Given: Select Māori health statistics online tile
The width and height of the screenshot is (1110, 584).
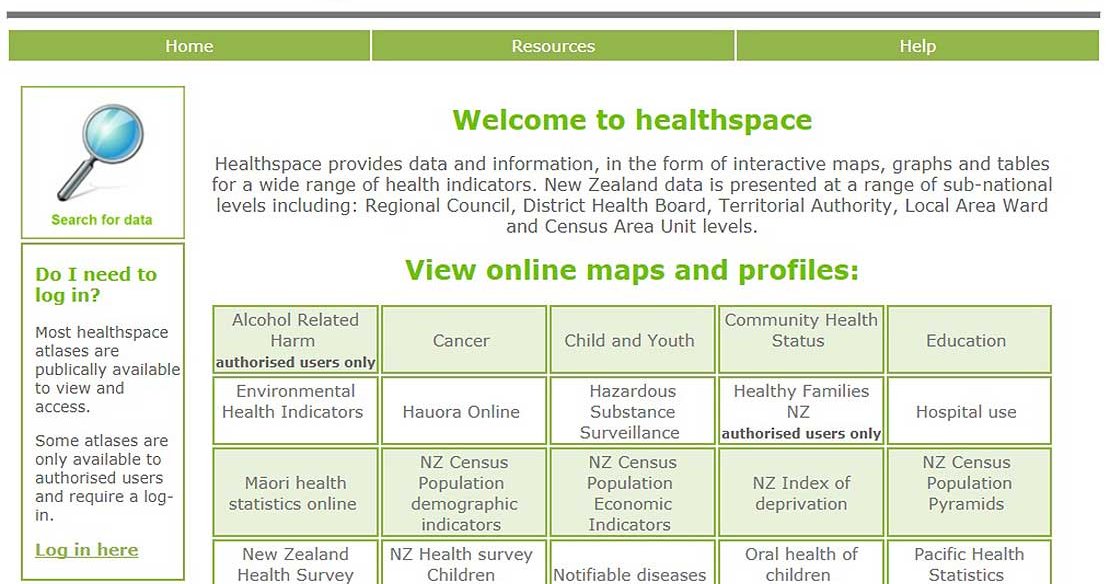Looking at the screenshot, I should click(x=295, y=493).
